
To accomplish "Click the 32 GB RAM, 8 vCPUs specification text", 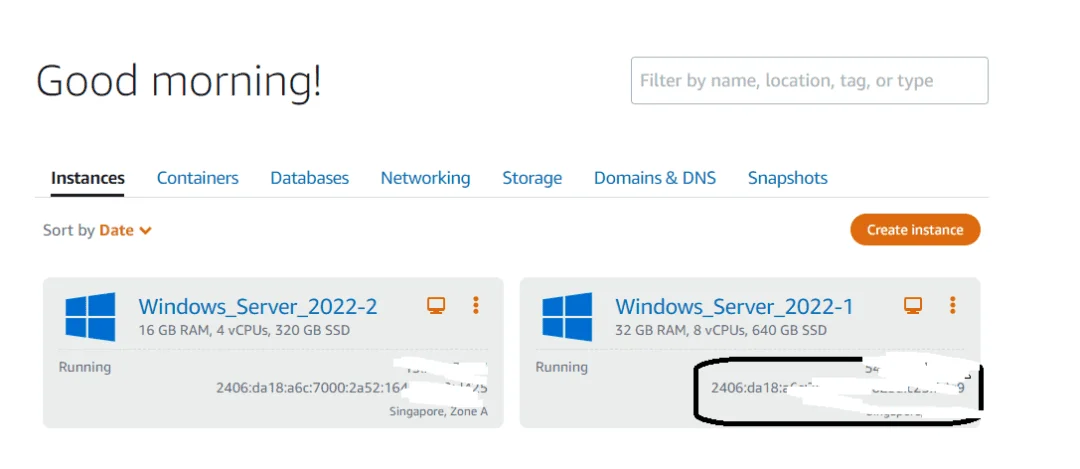I will pyautogui.click(x=721, y=331).
